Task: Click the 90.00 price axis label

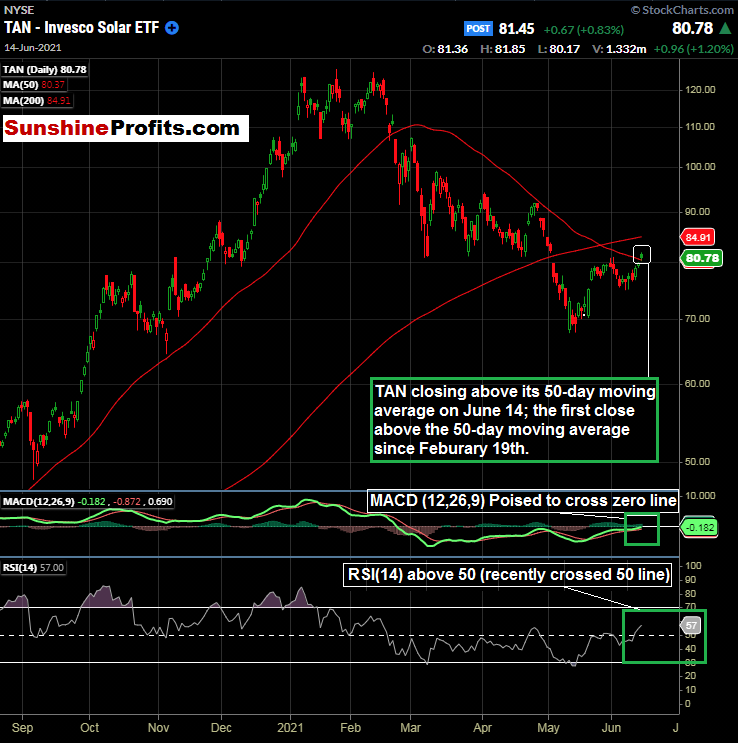Action: tap(697, 211)
